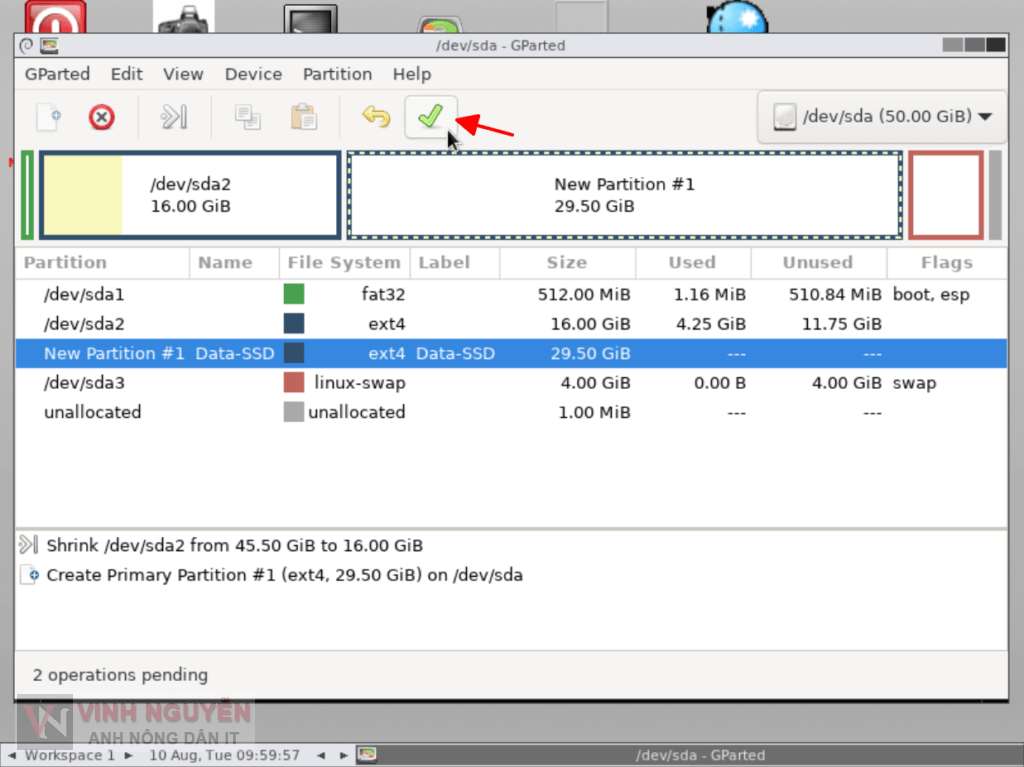This screenshot has width=1024, height=767.
Task: Open the Device menu
Action: (x=253, y=74)
